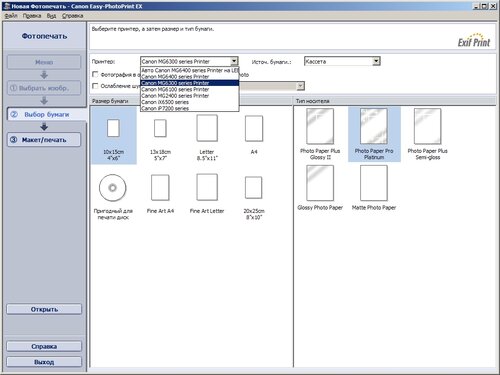The image size is (500, 375).
Task: Open the Источ. бумаги Кассета dropdown
Action: pos(376,61)
